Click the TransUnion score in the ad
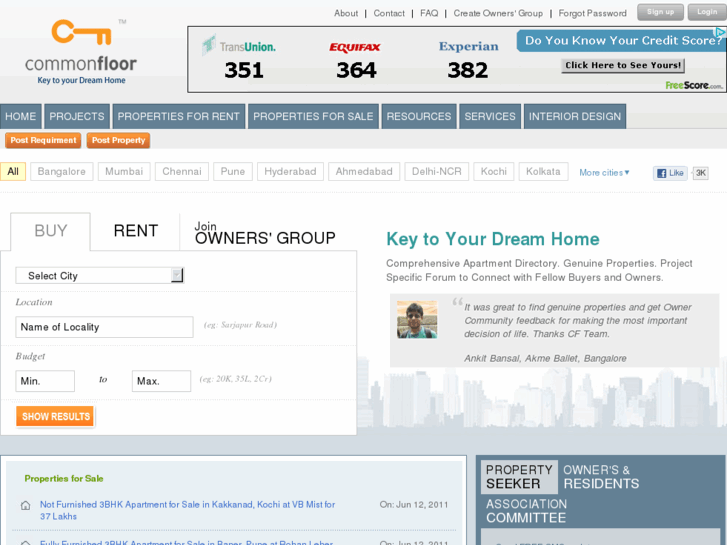This screenshot has width=727, height=545. pyautogui.click(x=244, y=71)
